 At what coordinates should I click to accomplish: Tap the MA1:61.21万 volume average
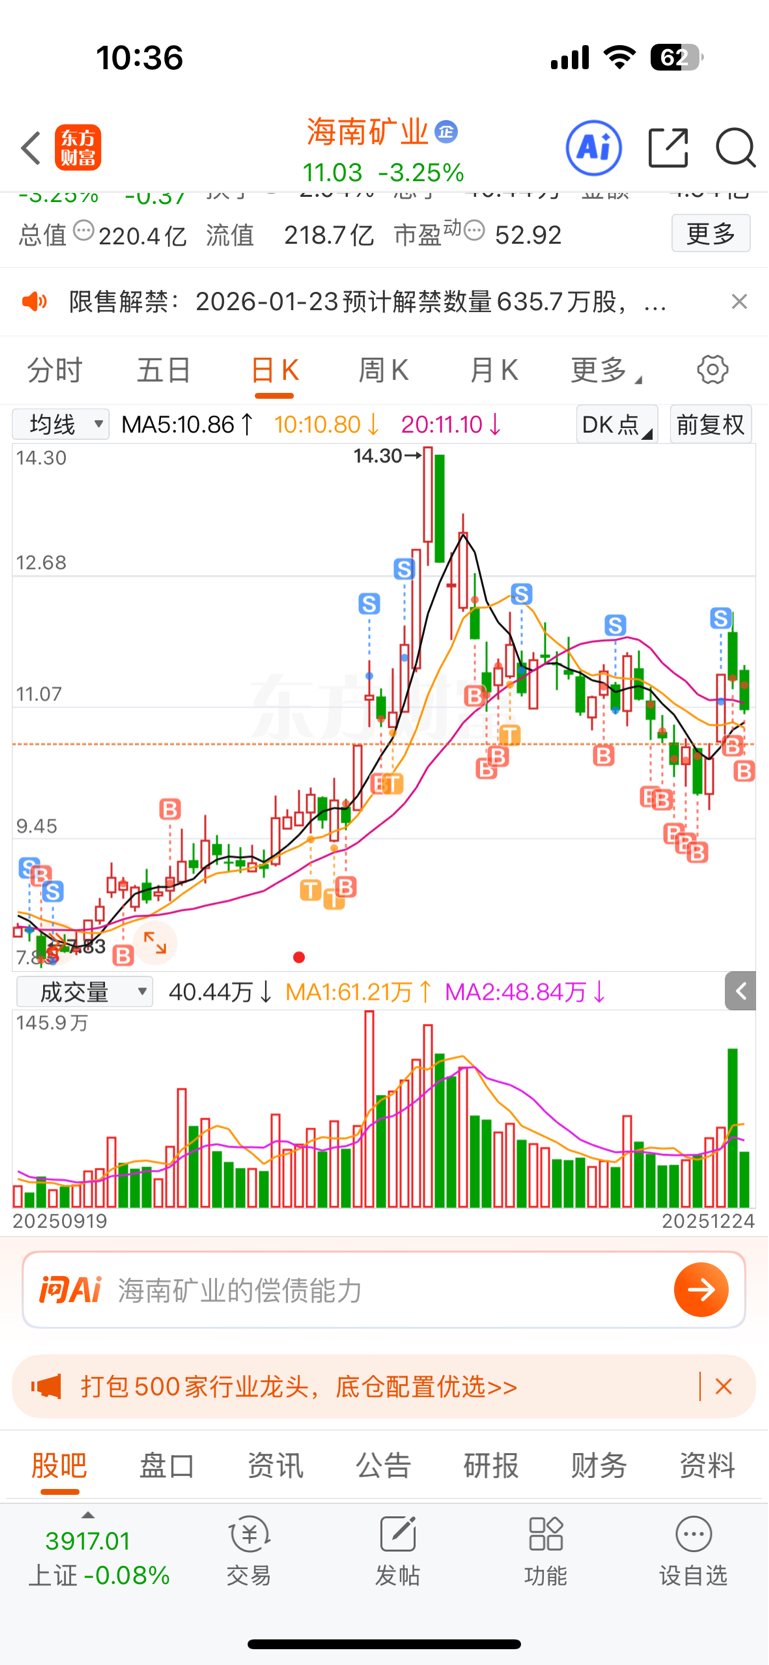(359, 992)
